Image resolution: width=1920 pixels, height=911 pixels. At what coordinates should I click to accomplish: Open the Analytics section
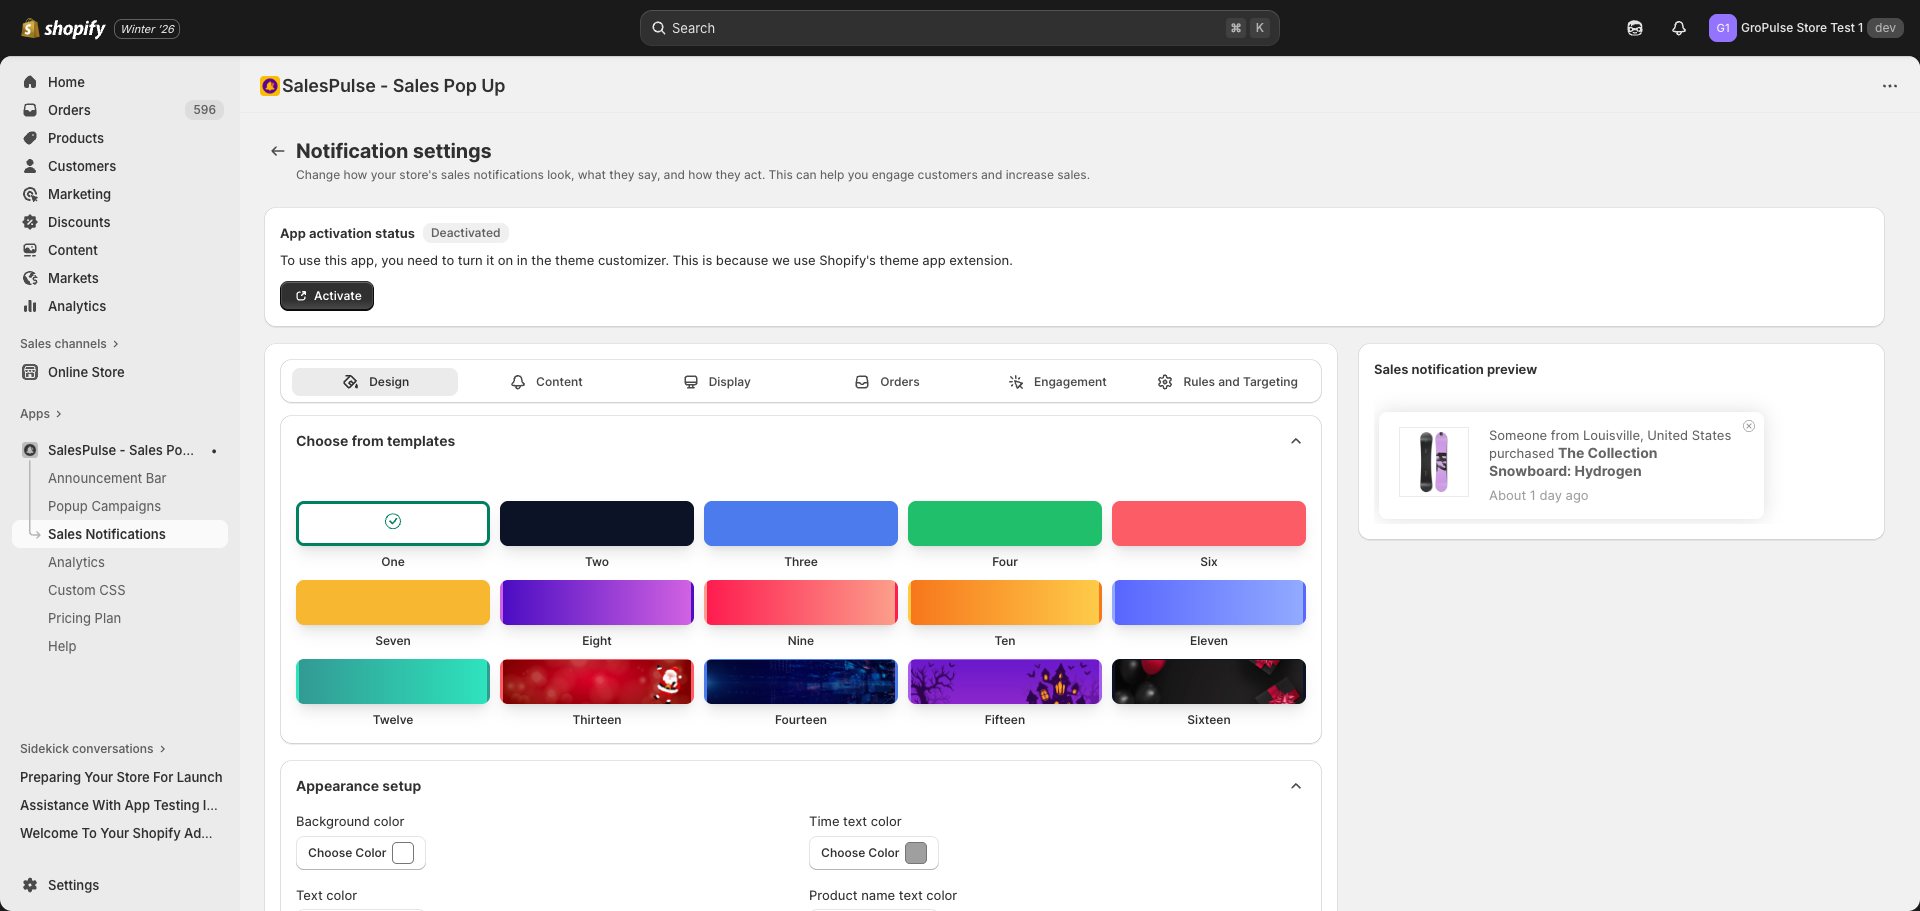pyautogui.click(x=76, y=306)
